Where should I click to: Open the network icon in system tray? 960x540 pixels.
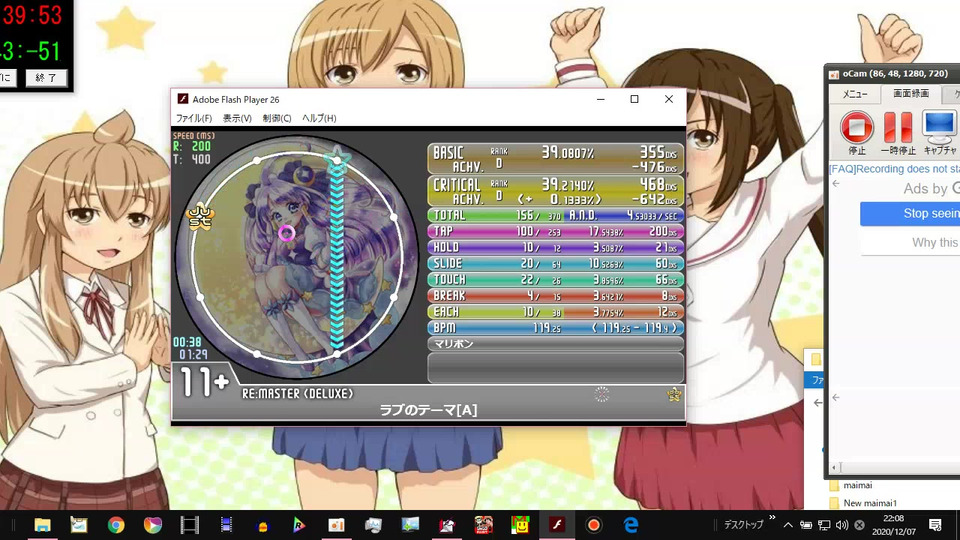824,525
